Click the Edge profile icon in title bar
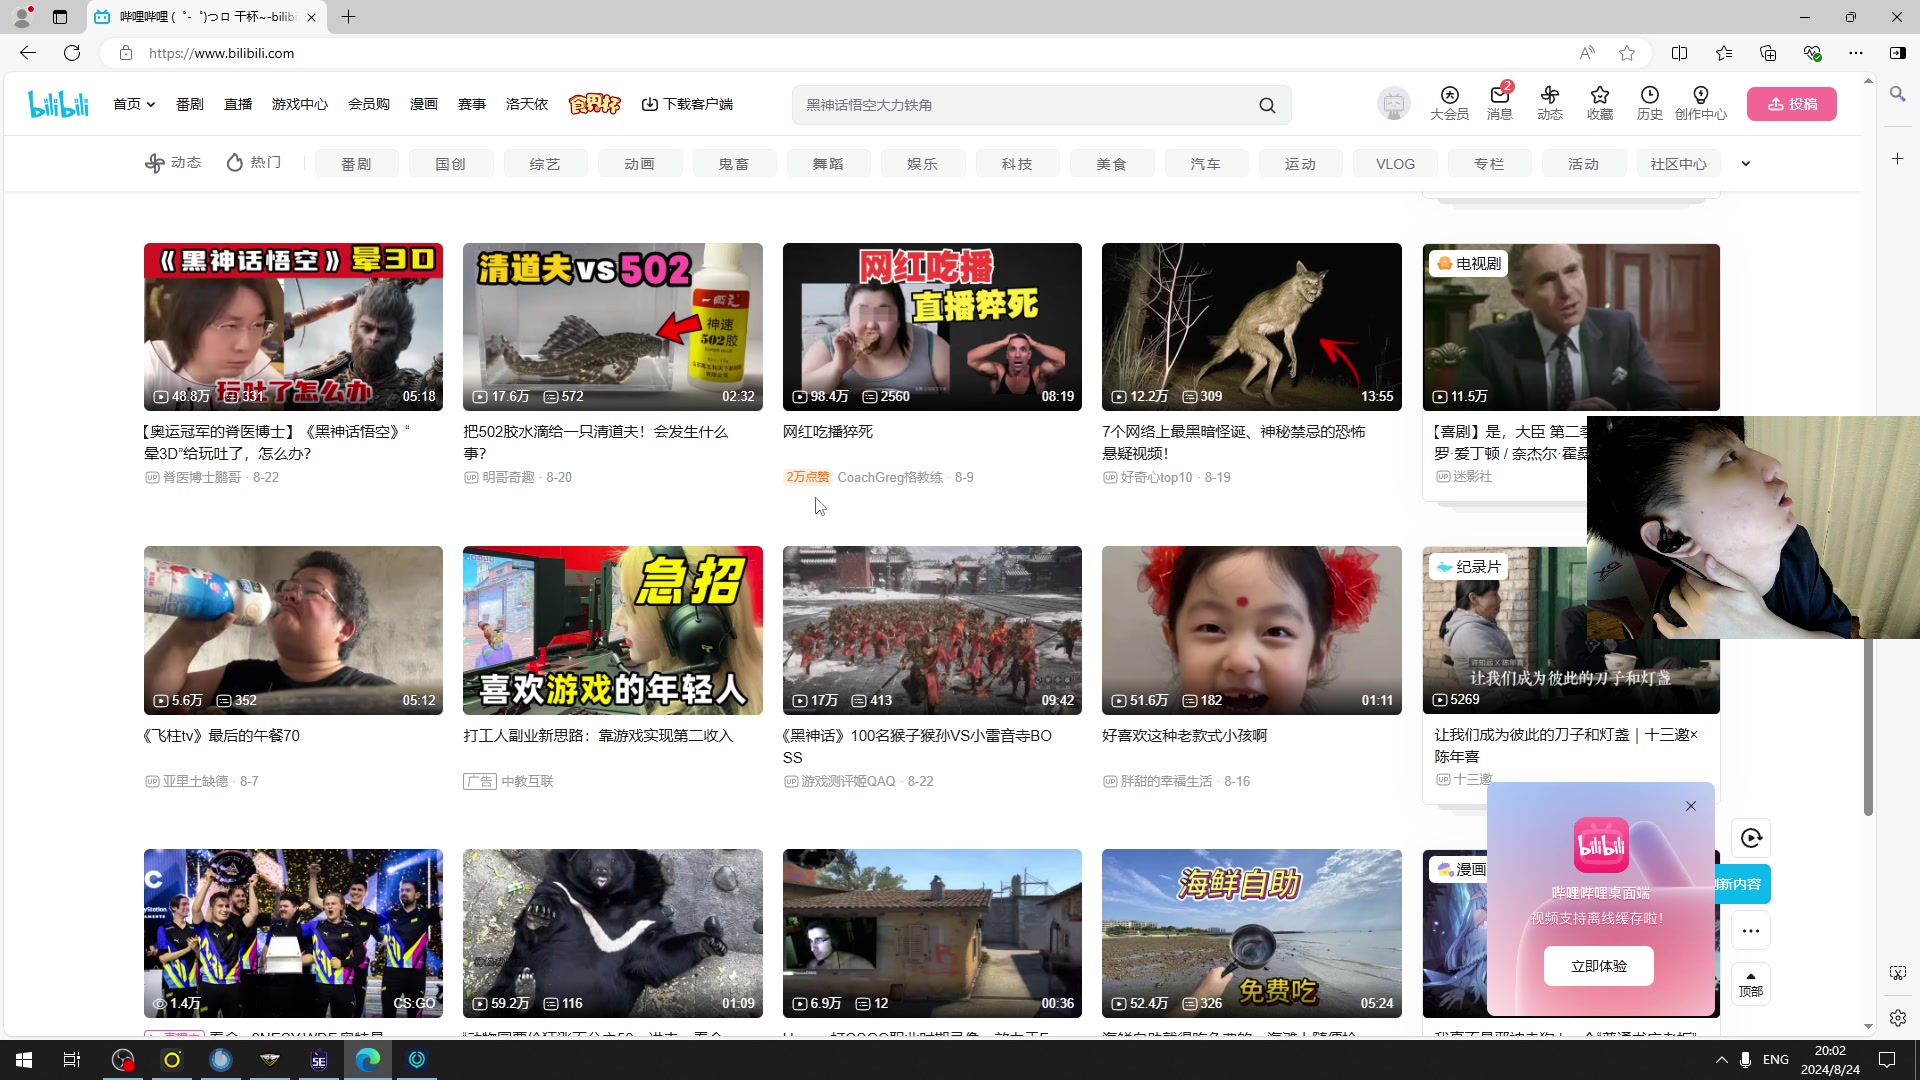 point(22,17)
